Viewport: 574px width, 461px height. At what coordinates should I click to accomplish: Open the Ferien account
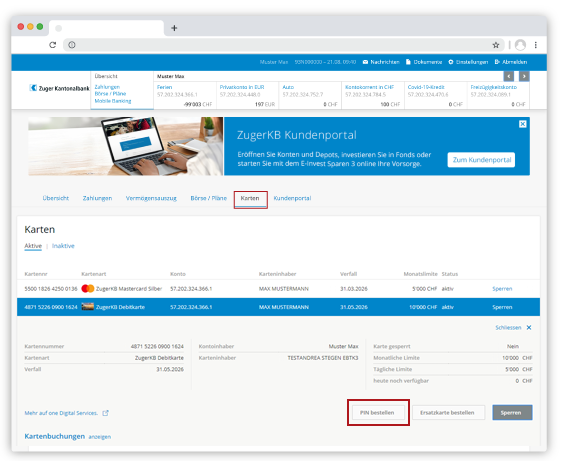click(x=185, y=95)
